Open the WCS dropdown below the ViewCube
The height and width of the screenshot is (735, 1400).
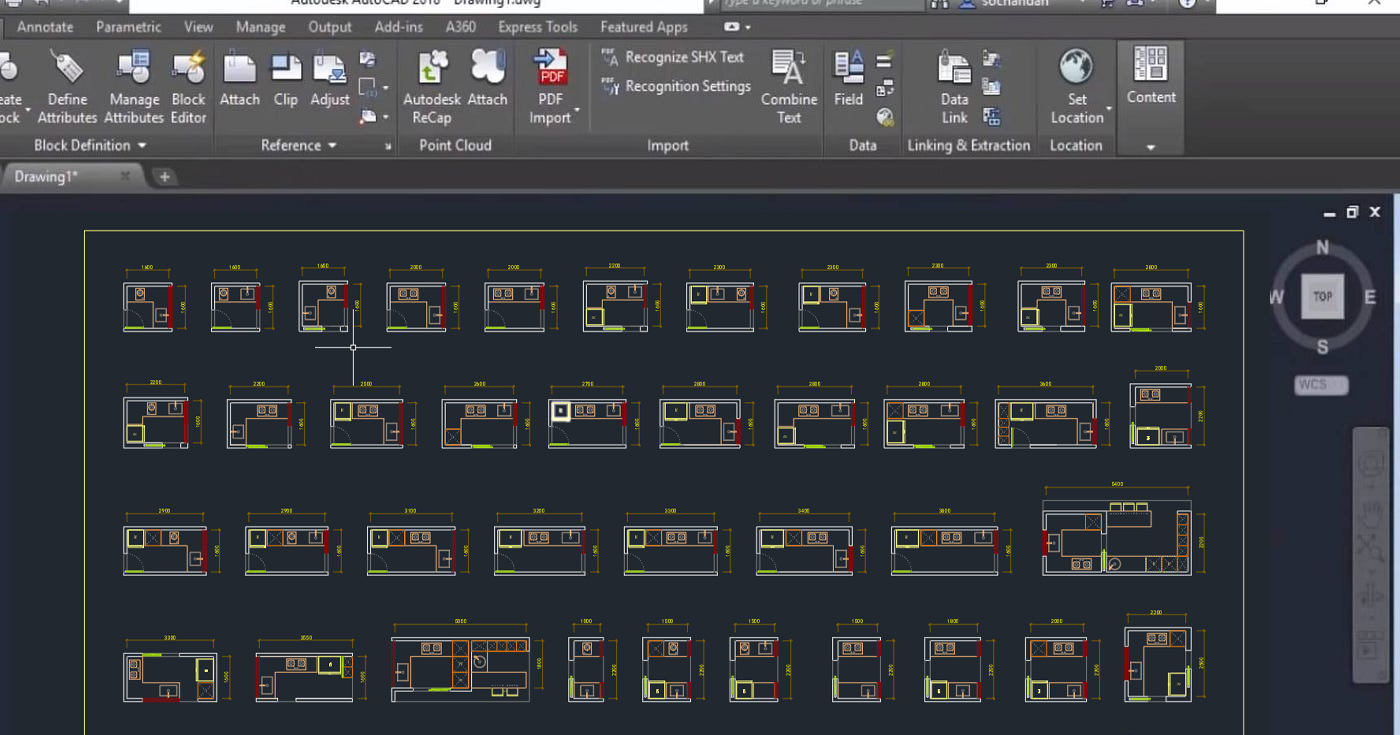[1321, 384]
